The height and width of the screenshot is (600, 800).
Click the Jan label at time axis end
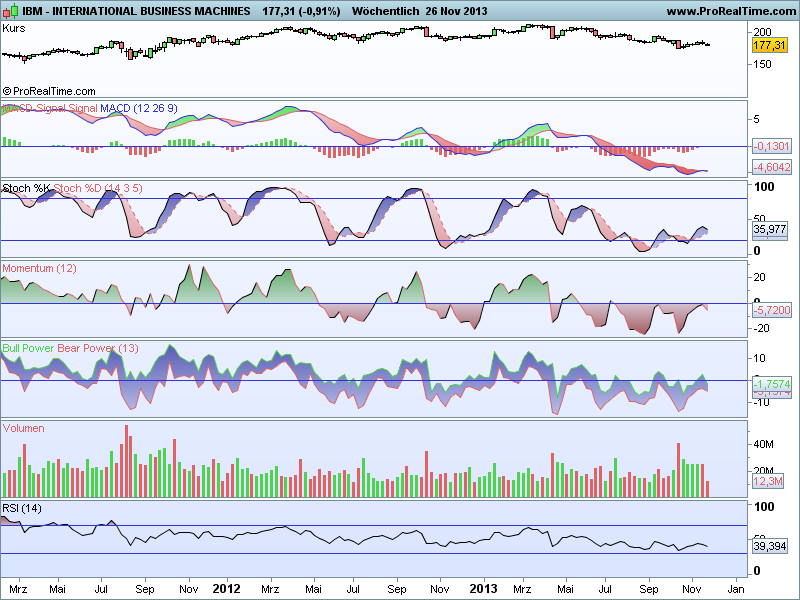tap(735, 589)
